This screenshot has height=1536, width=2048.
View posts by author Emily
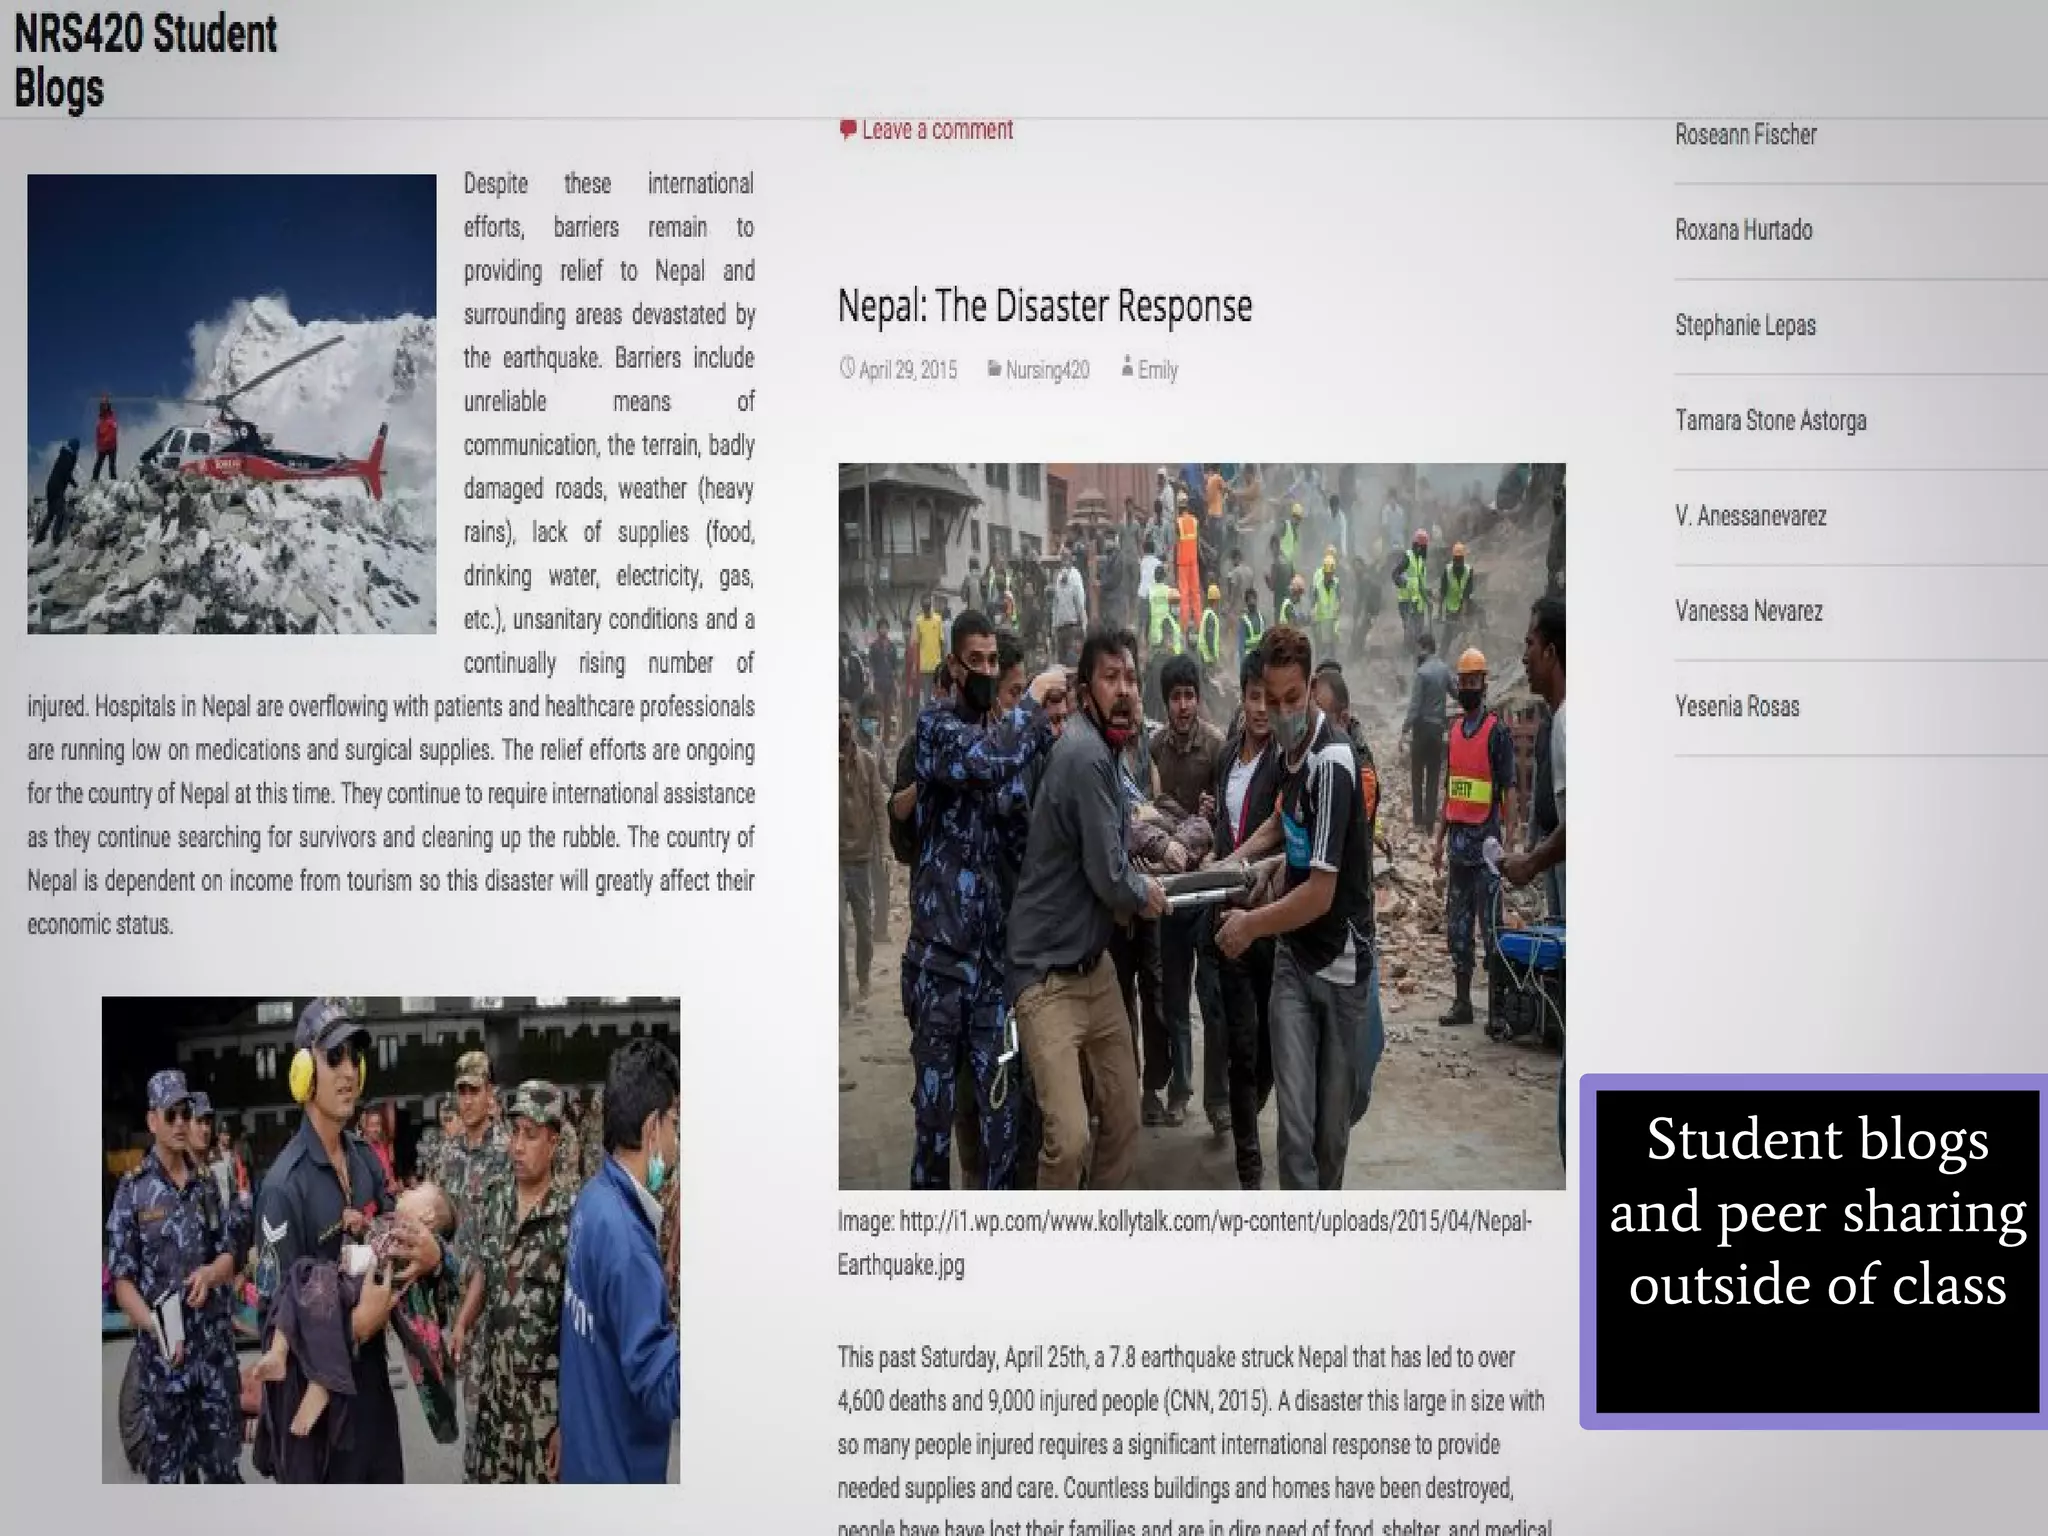click(1158, 370)
